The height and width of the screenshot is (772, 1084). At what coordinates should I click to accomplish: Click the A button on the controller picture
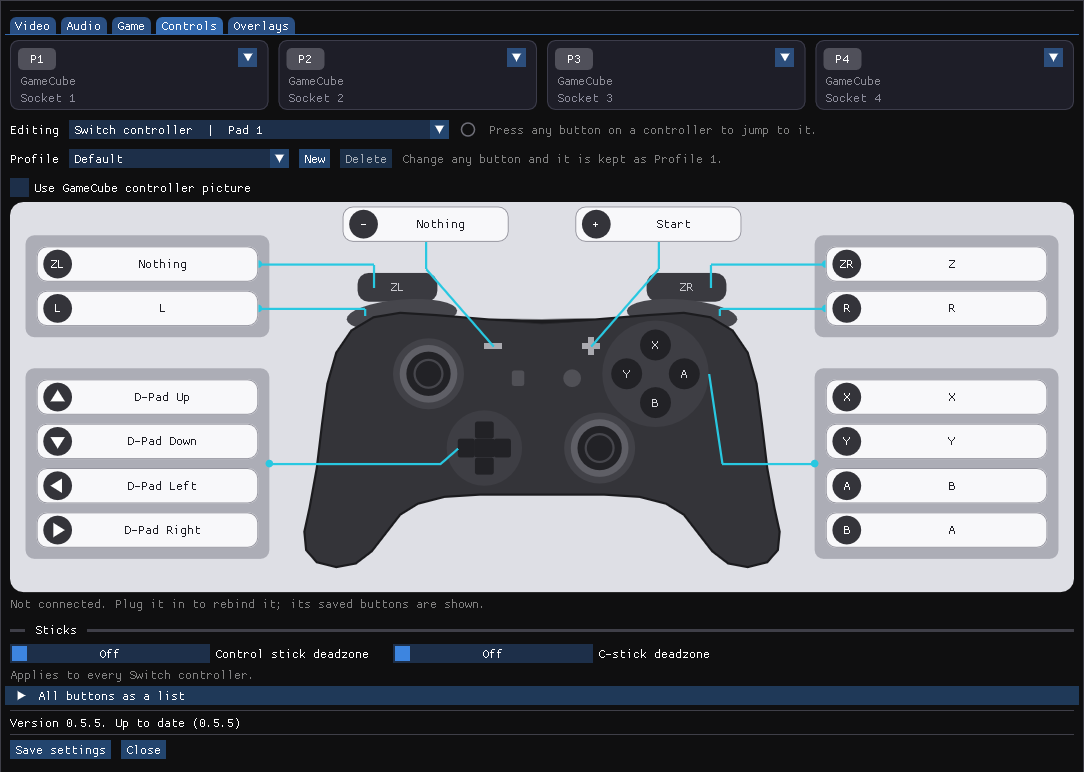[x=684, y=374]
